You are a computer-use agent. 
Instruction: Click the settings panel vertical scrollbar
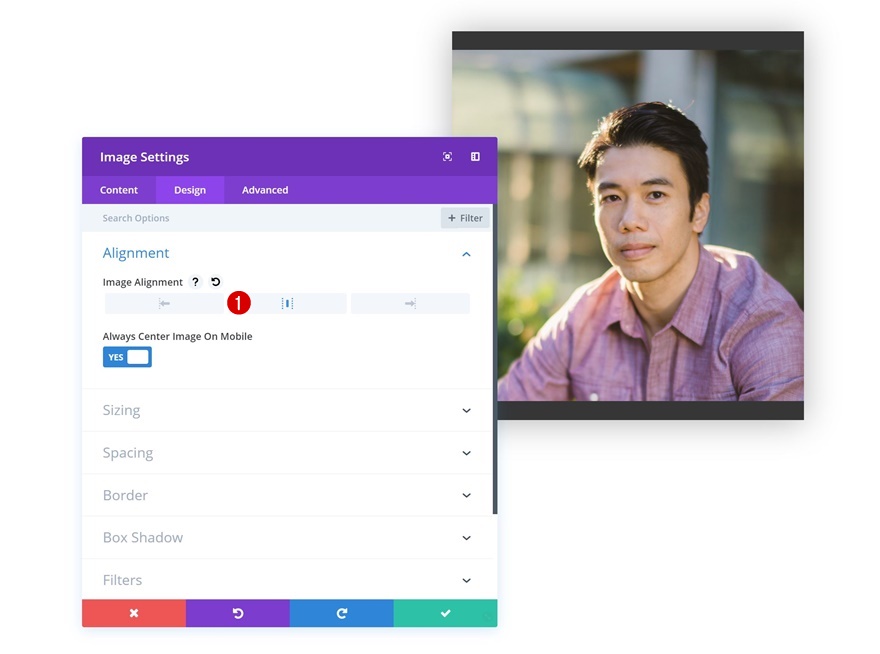coord(495,359)
